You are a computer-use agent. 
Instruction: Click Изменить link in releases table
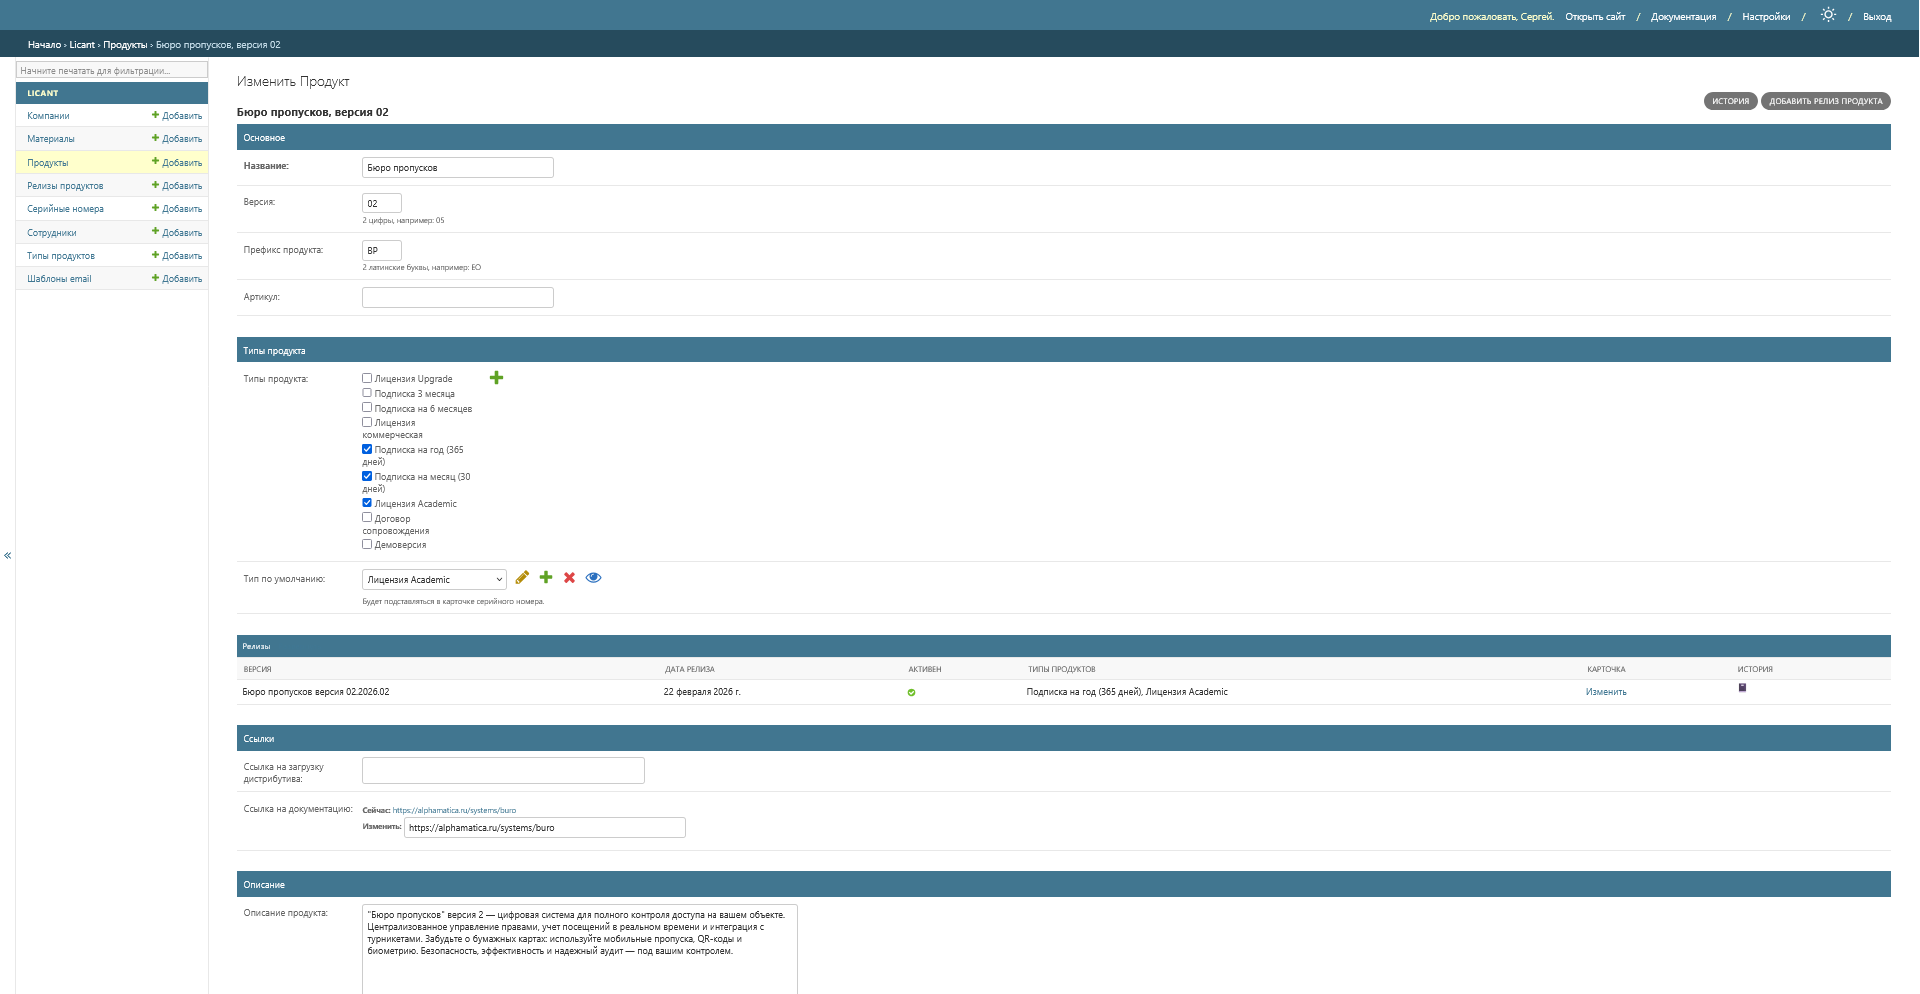pos(1606,692)
